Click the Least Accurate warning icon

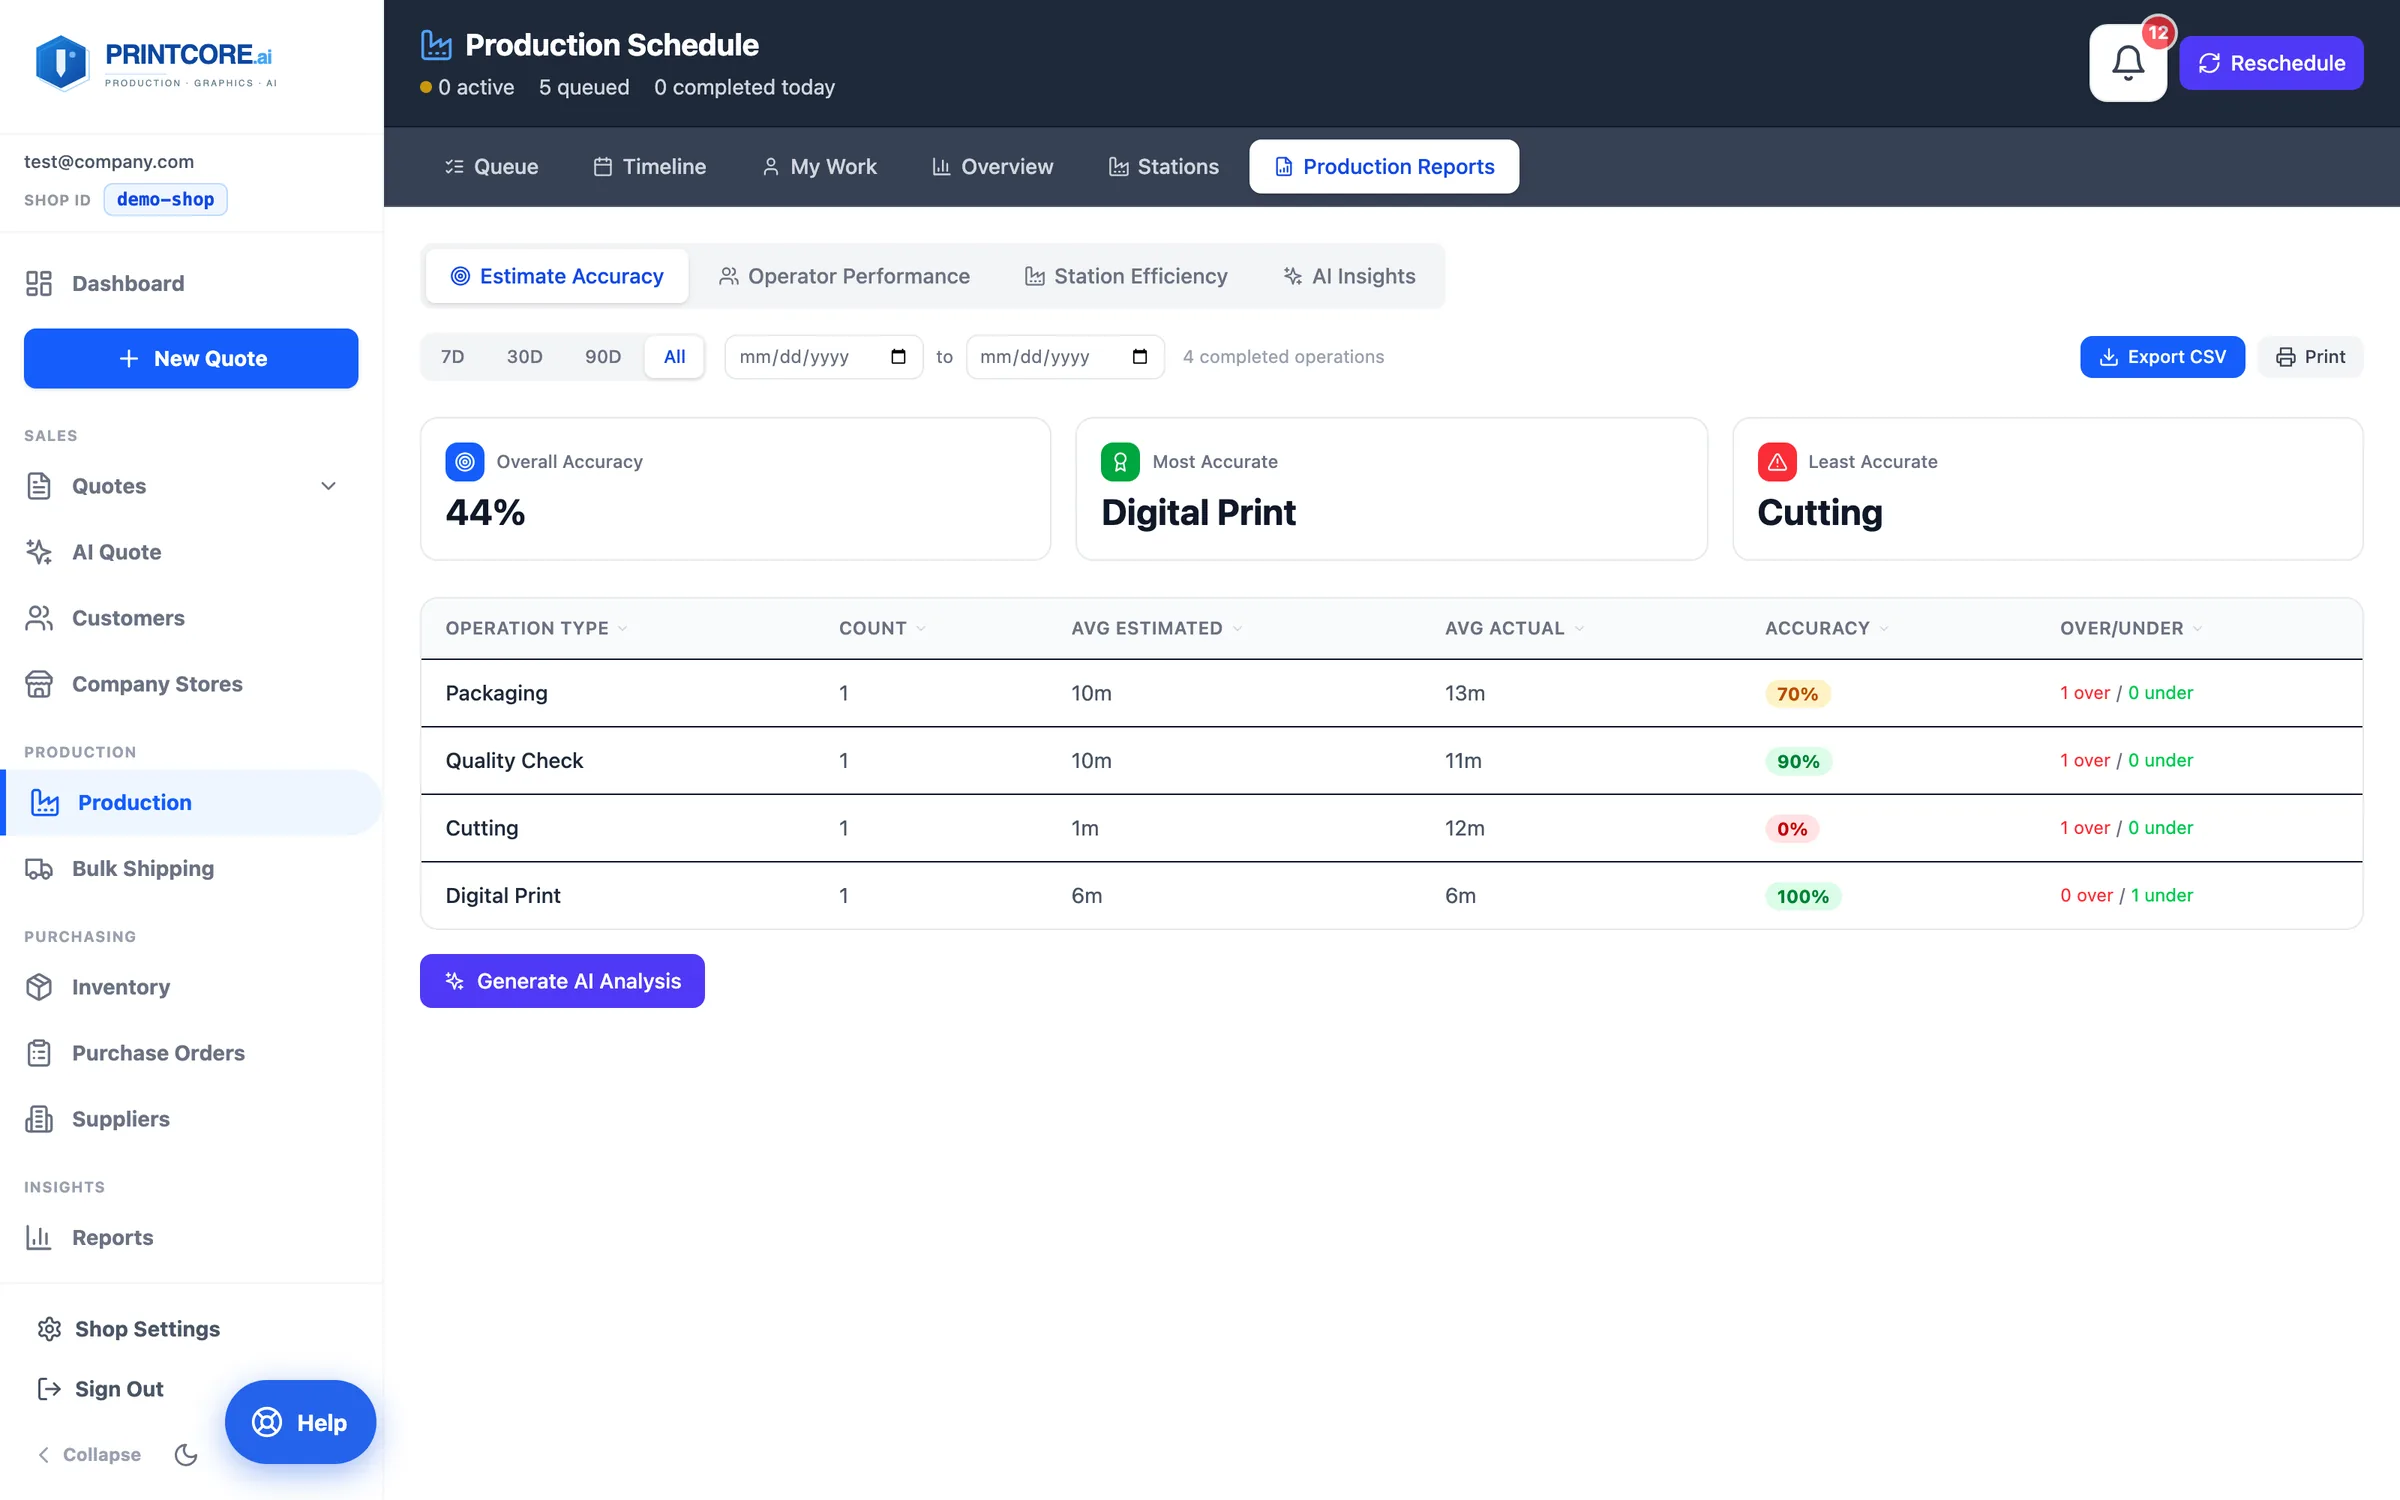point(1777,462)
